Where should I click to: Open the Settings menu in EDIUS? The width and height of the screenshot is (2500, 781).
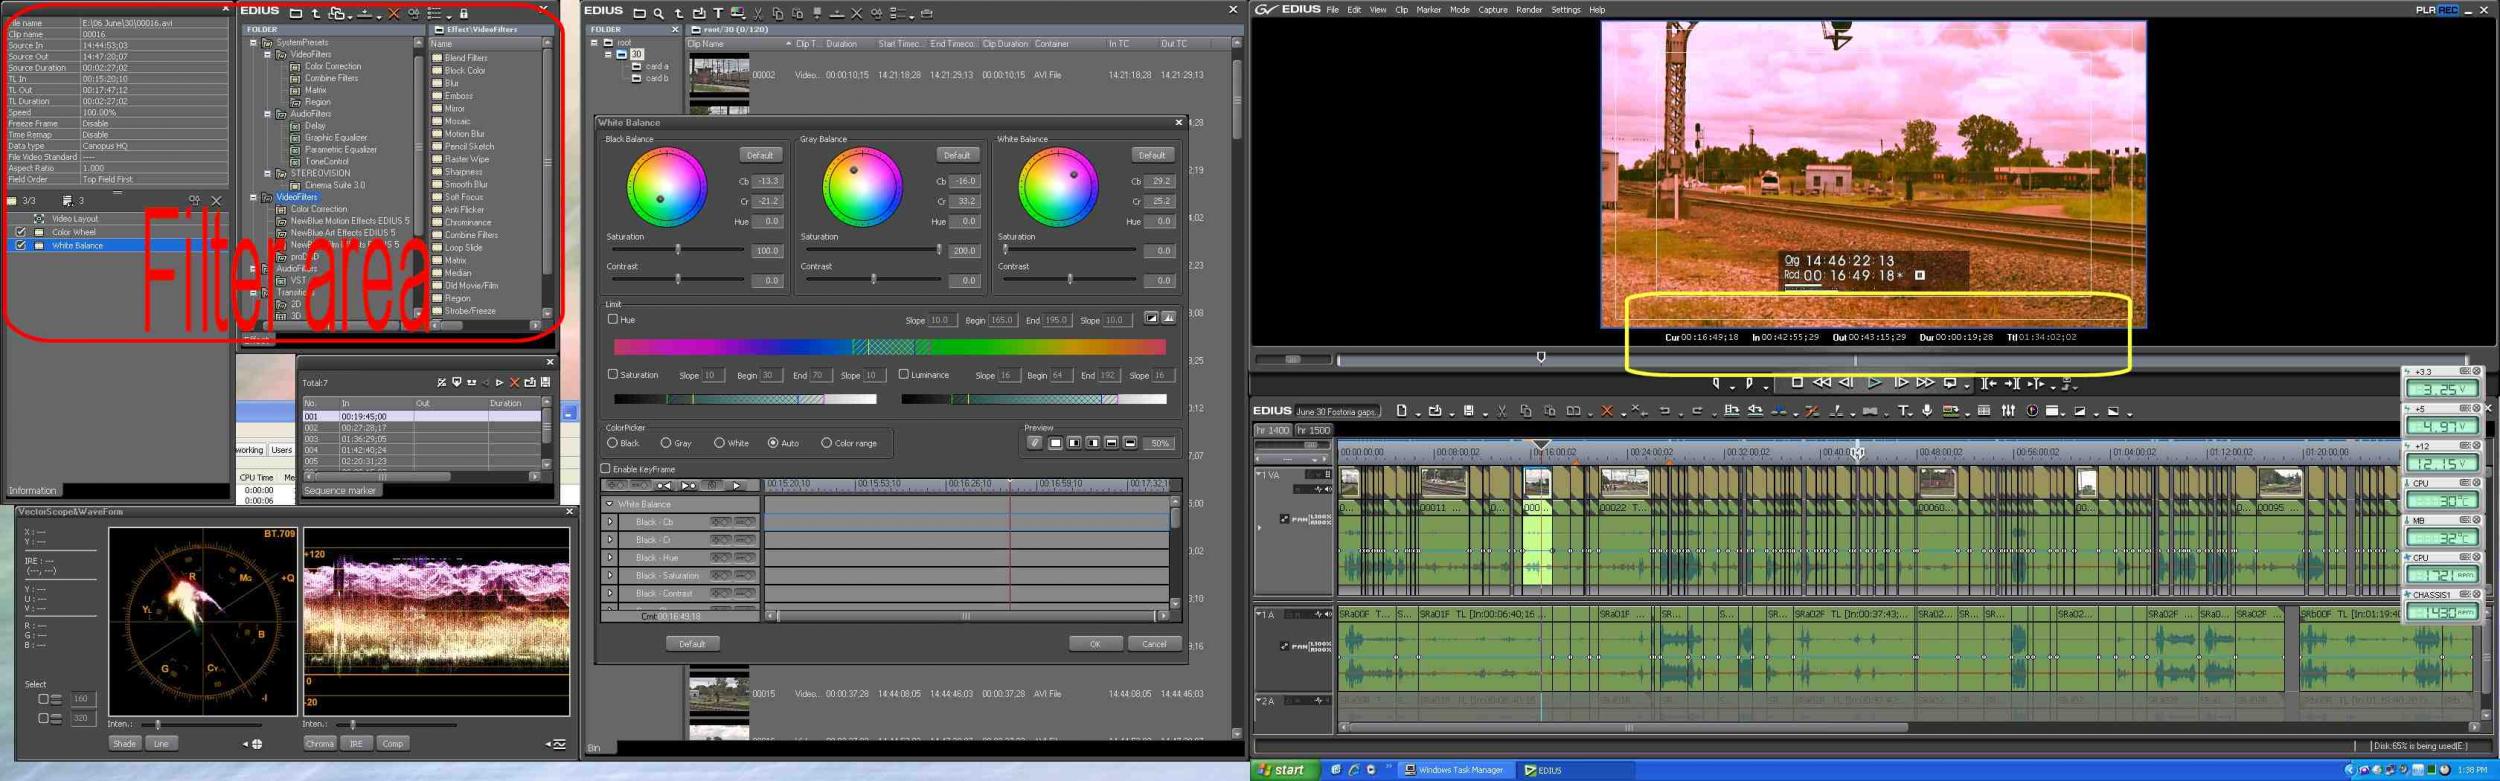coord(1565,10)
